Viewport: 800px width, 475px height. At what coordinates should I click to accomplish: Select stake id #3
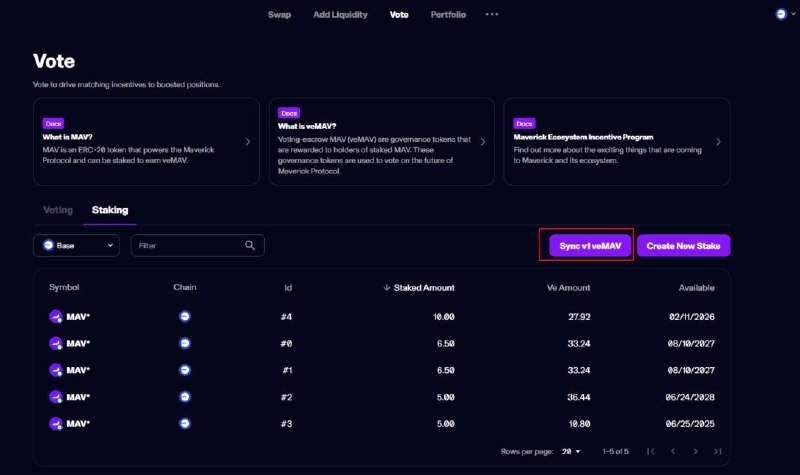click(286, 424)
